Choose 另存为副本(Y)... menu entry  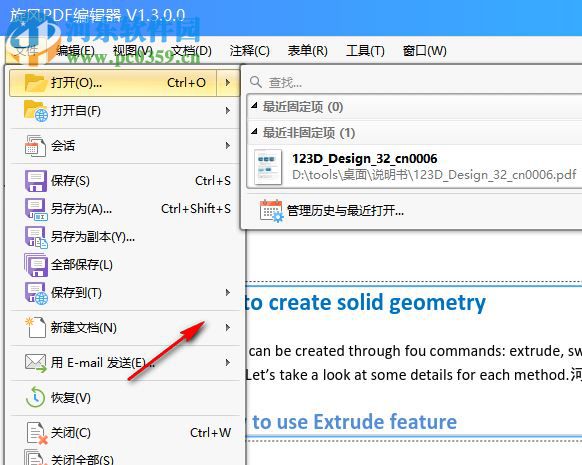(x=124, y=237)
